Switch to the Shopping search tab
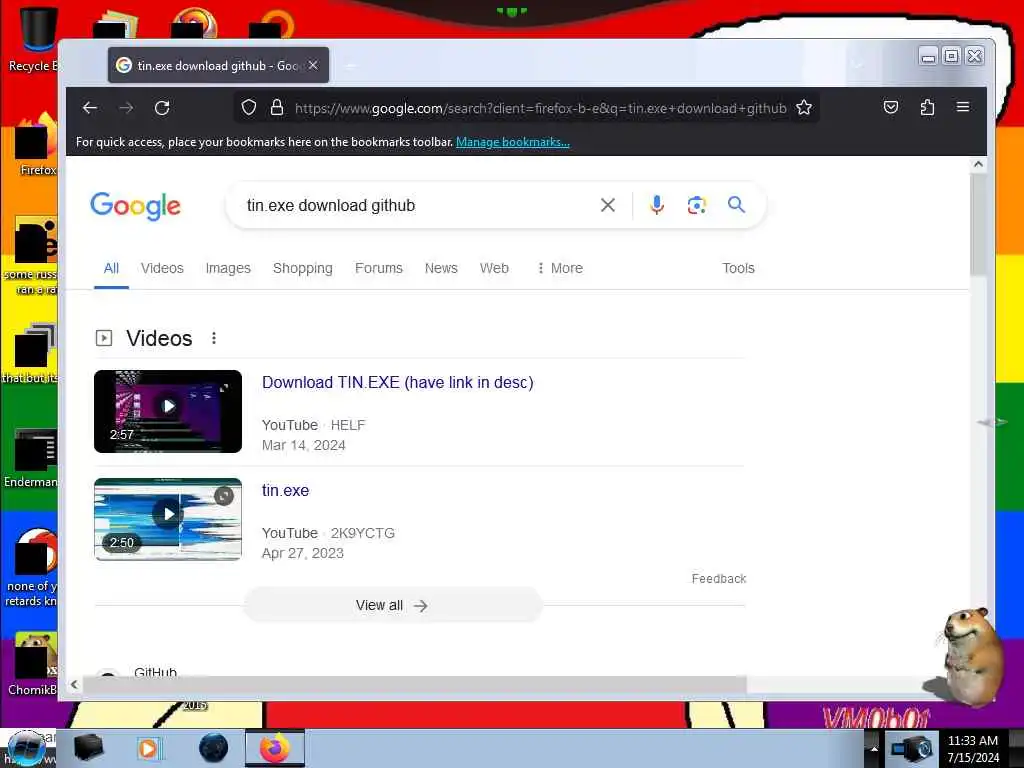 coord(302,268)
